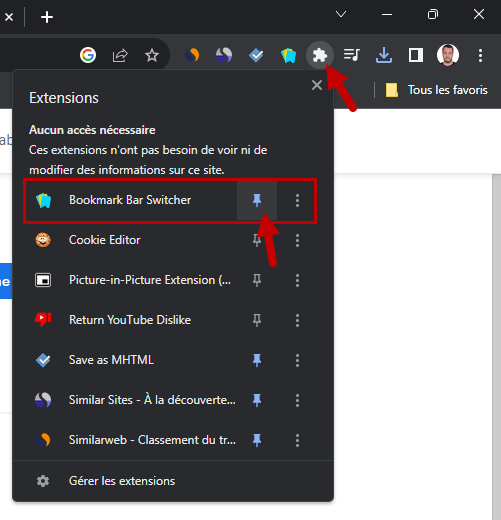The height and width of the screenshot is (520, 501).
Task: Open more options for Bookmark Bar Switcher
Action: pyautogui.click(x=297, y=200)
